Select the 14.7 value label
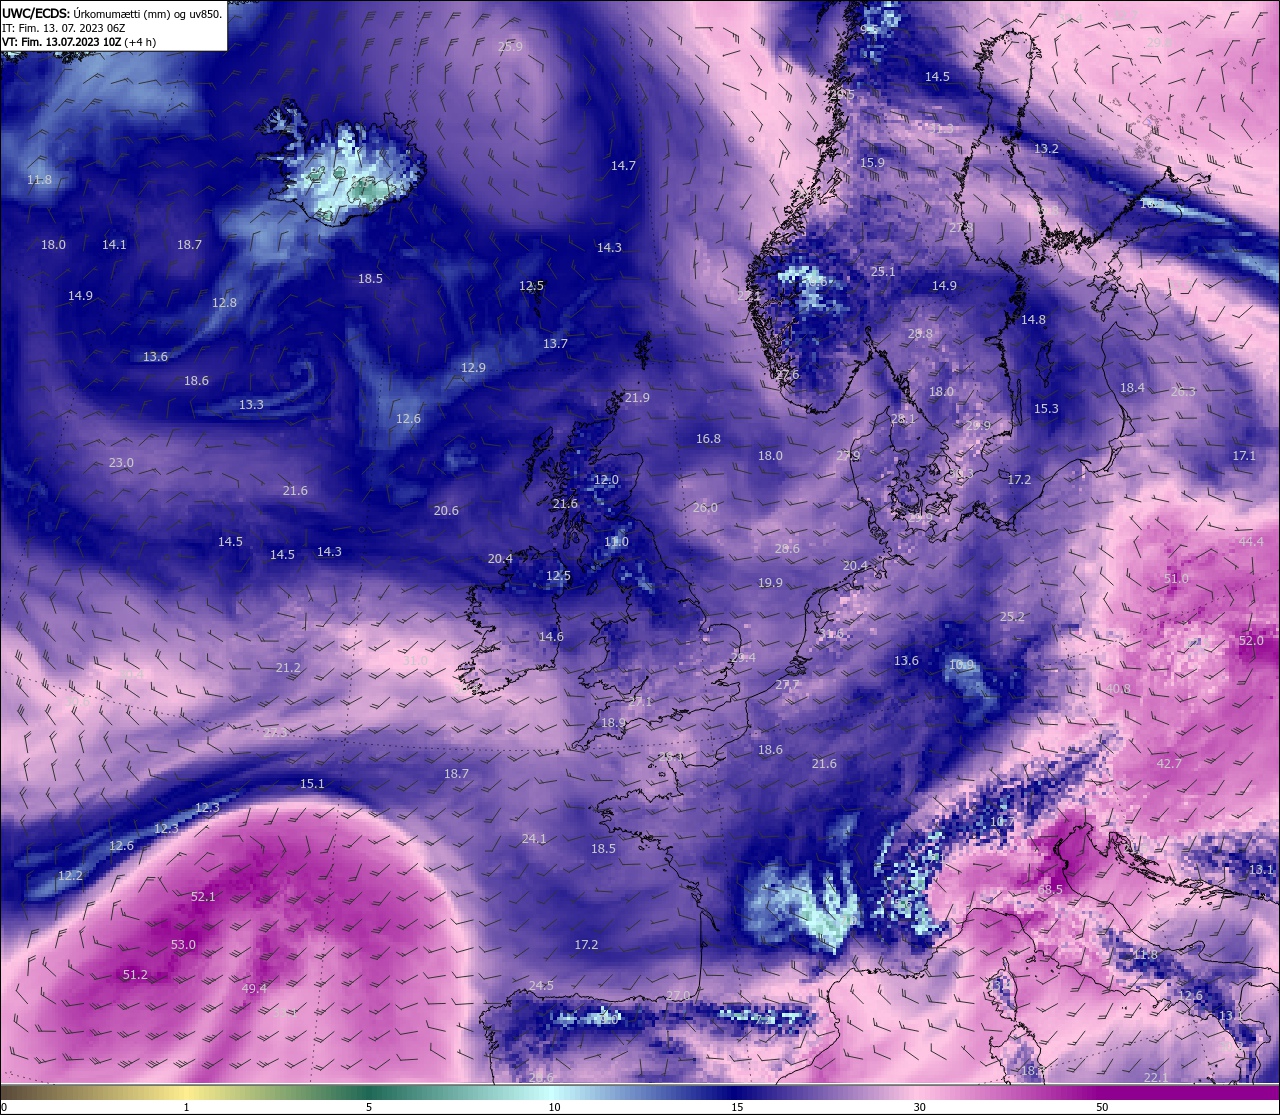Viewport: 1280px width, 1115px height. point(623,165)
